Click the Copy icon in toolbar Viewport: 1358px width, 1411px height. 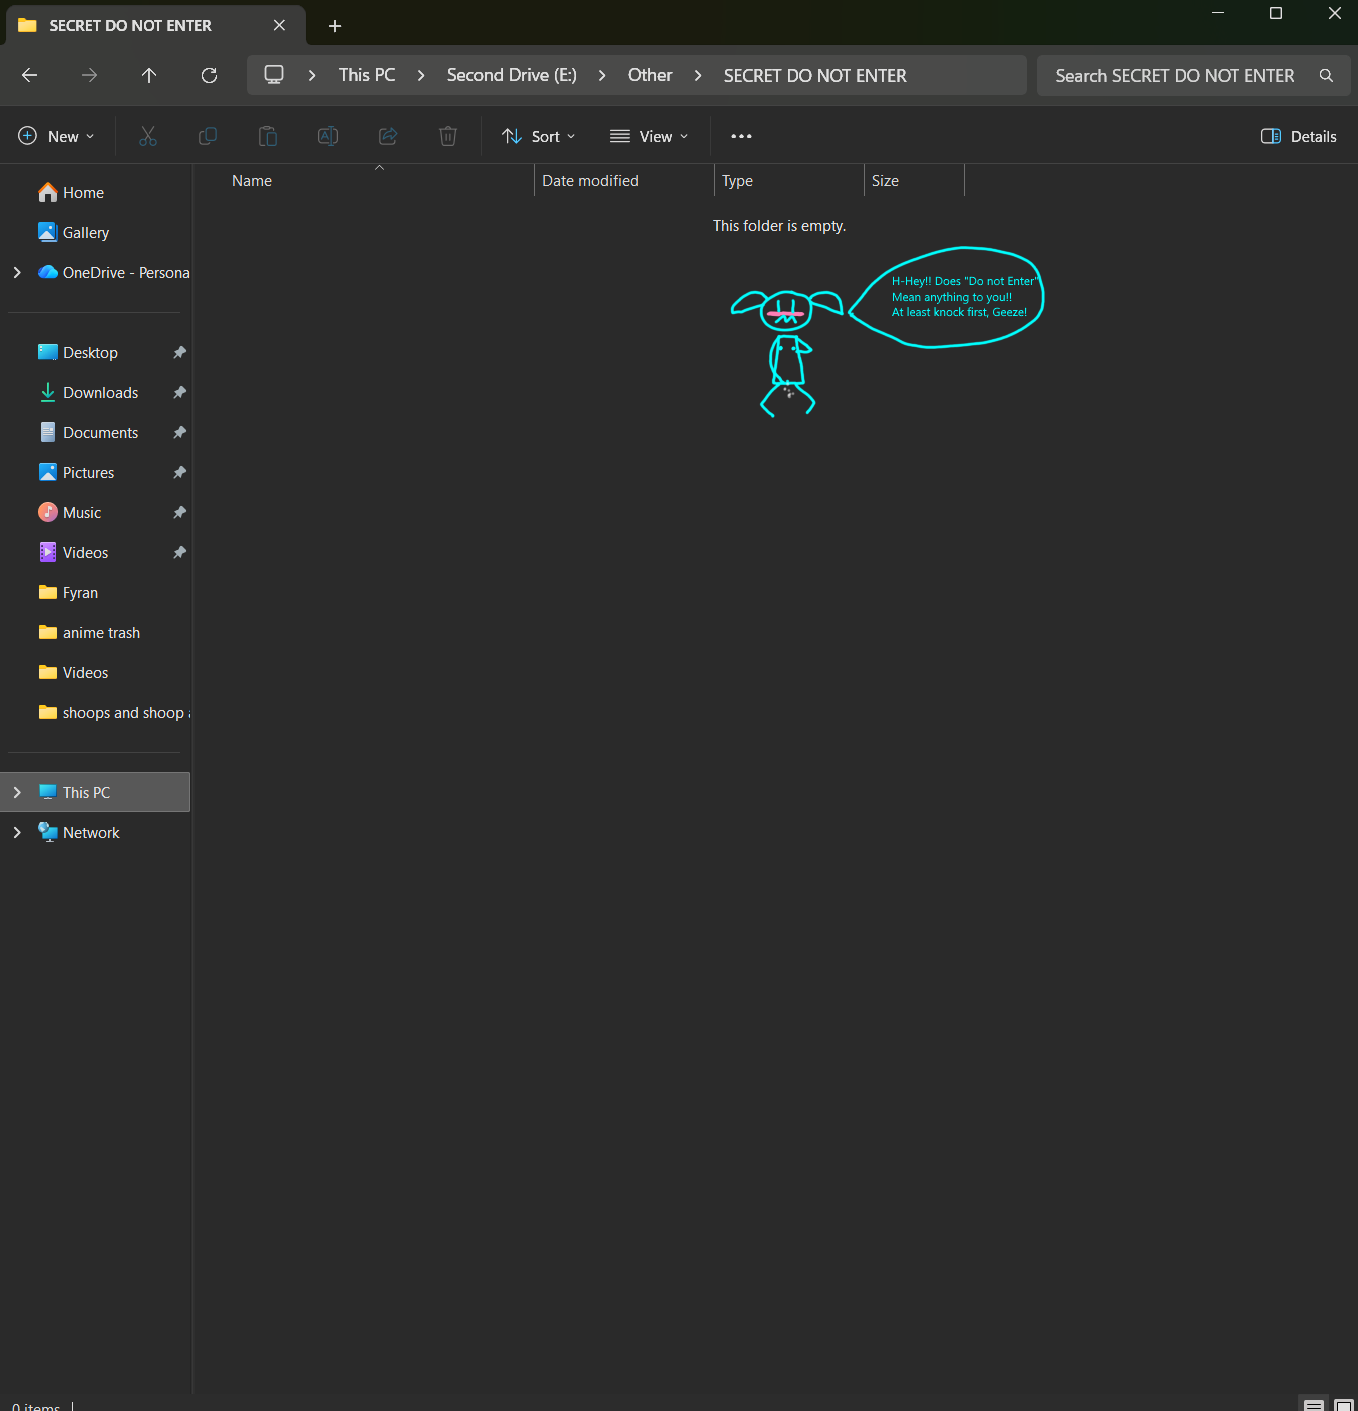click(208, 136)
